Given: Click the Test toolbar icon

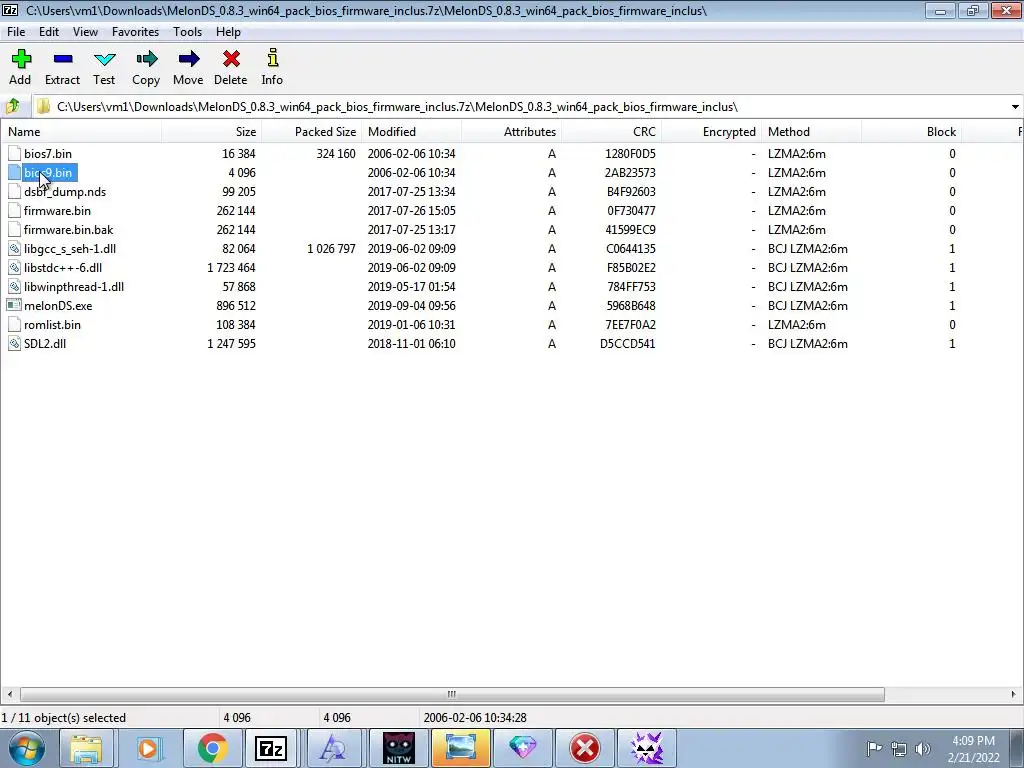Looking at the screenshot, I should (x=104, y=59).
